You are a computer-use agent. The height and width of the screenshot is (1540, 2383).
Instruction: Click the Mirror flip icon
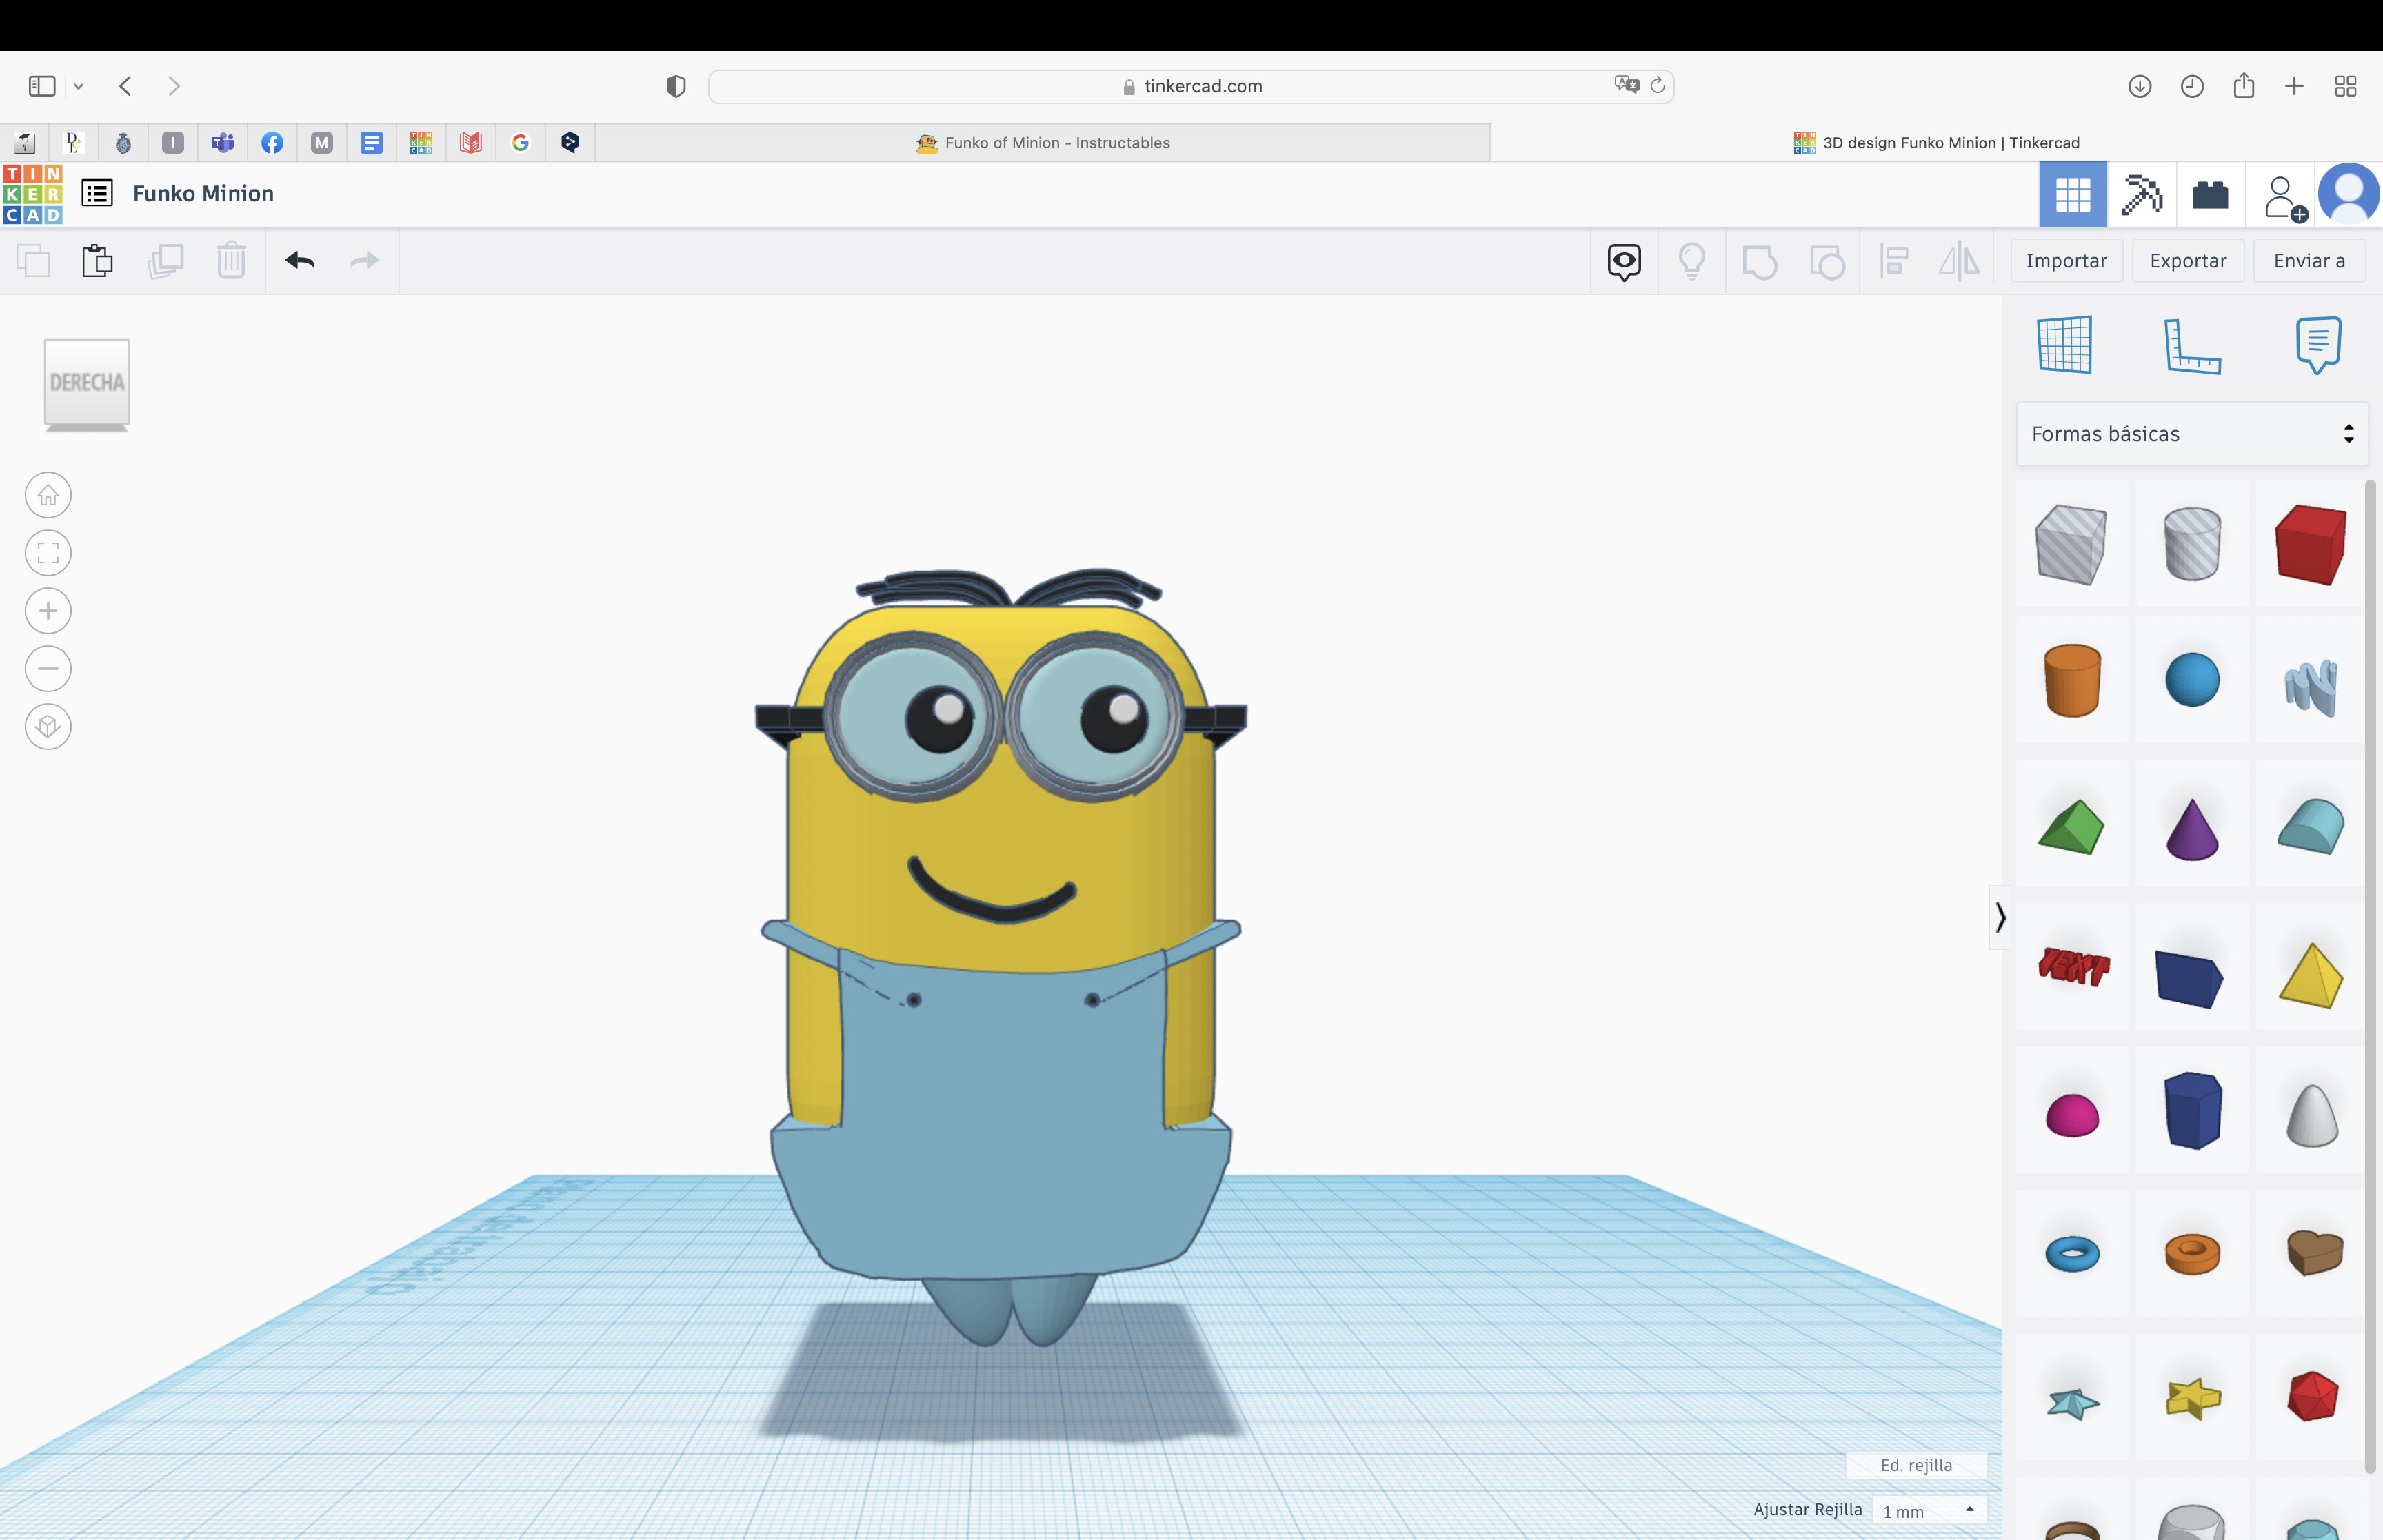coord(1960,262)
